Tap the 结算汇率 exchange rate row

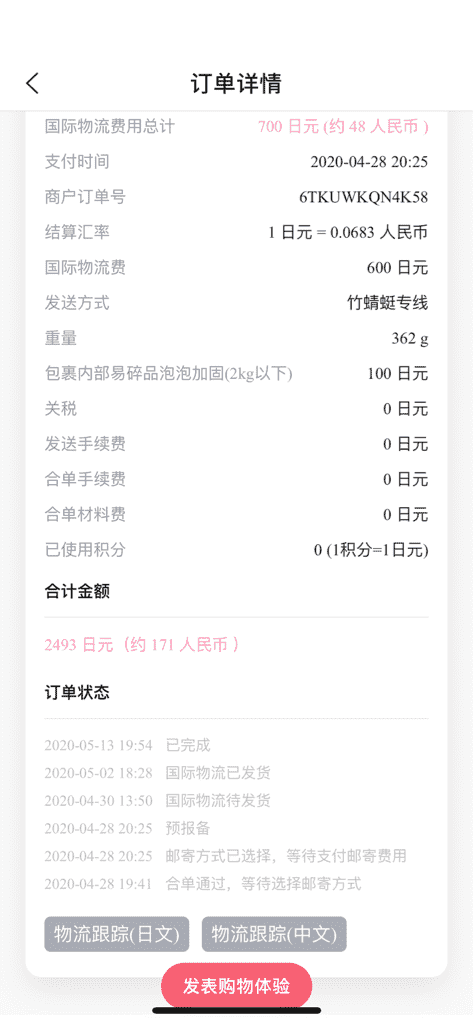pos(236,232)
